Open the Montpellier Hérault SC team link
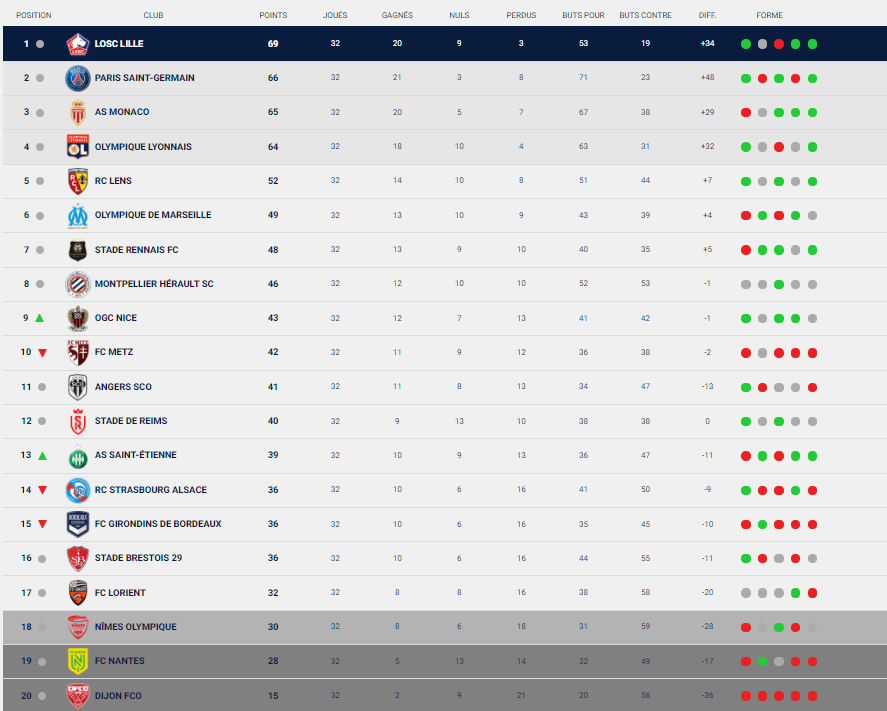Screen dimensions: 887x711 coord(154,284)
